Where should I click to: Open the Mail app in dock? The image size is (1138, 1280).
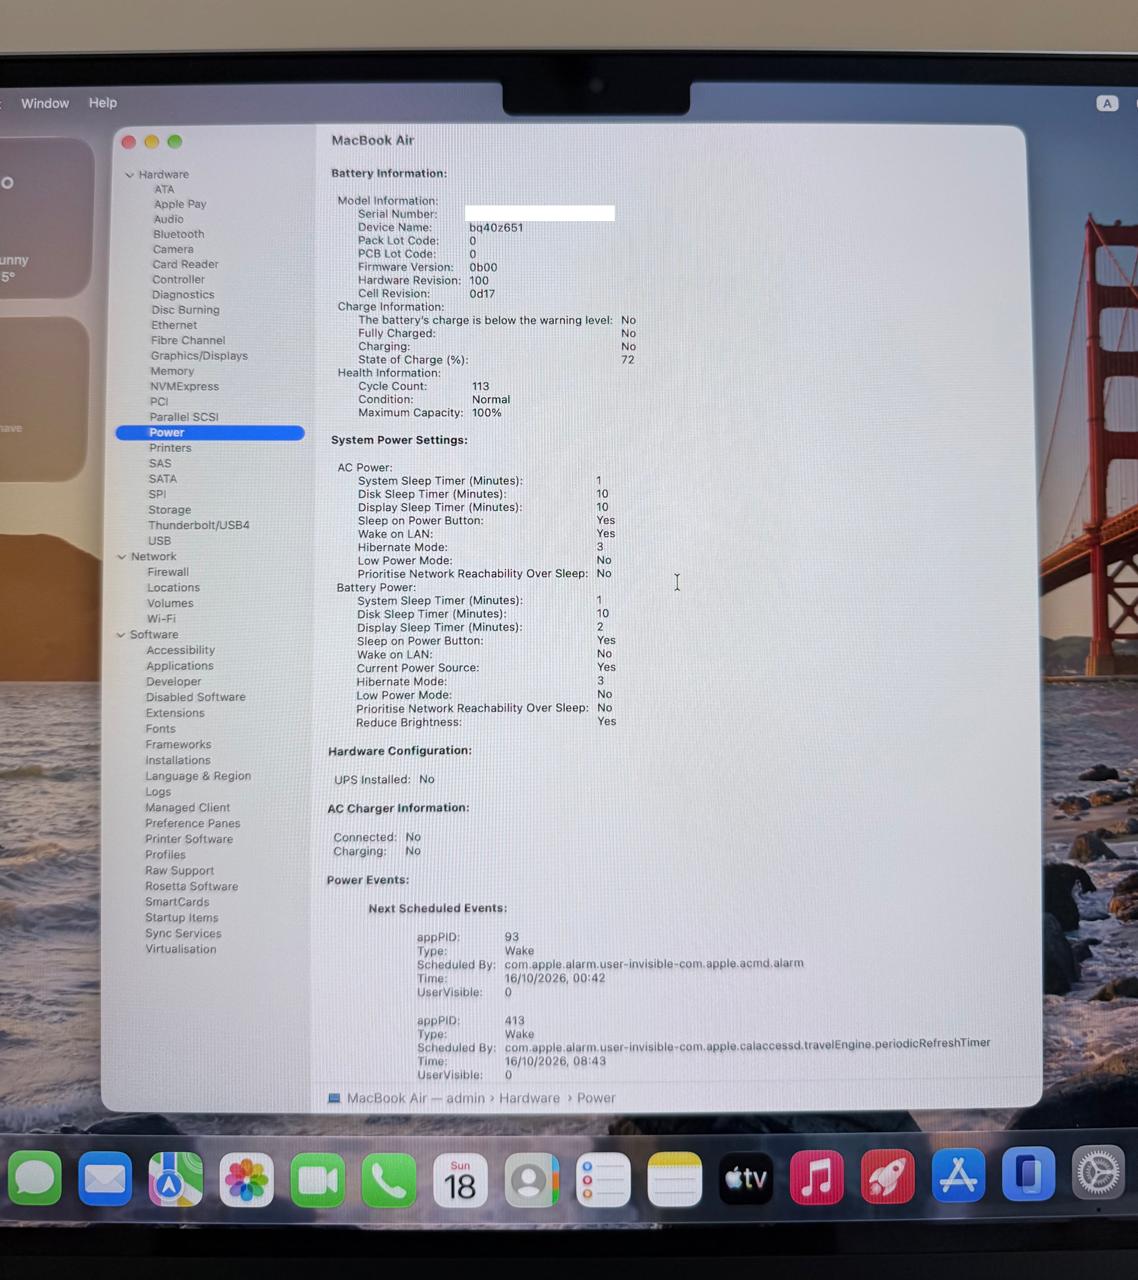pyautogui.click(x=105, y=1179)
